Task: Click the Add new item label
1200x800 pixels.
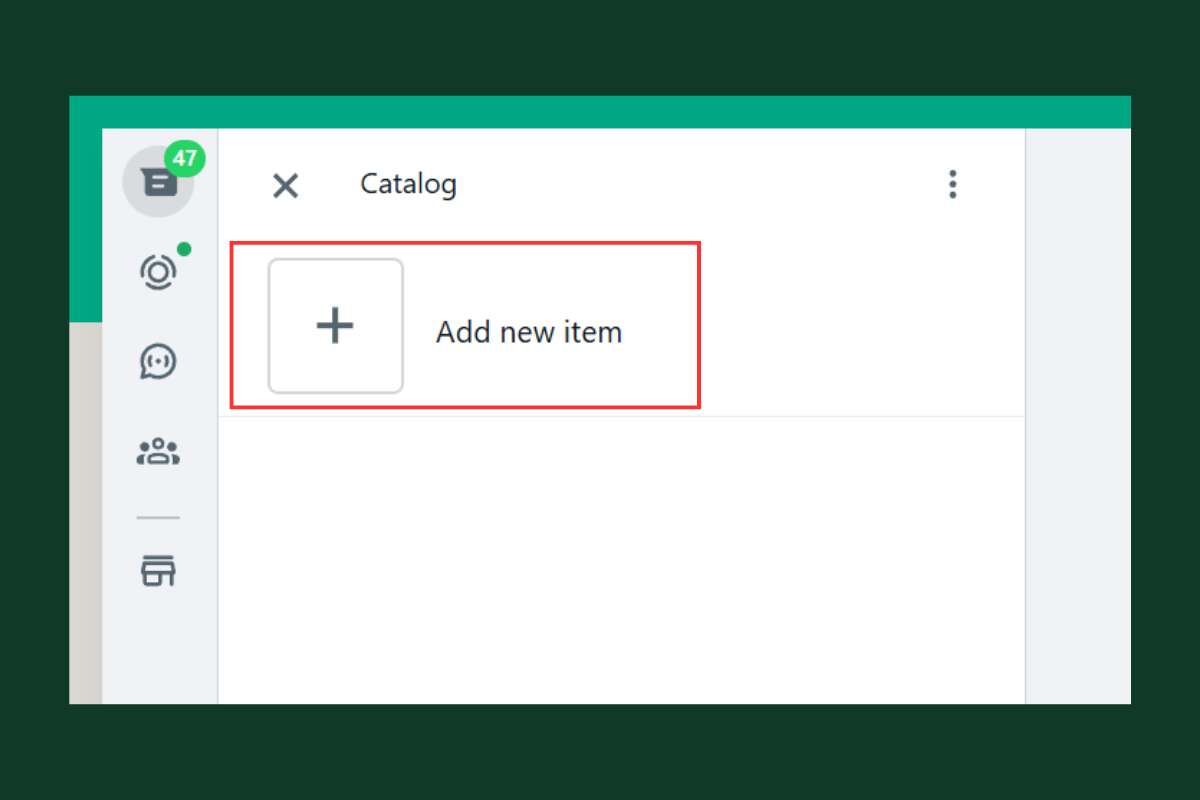Action: (529, 332)
